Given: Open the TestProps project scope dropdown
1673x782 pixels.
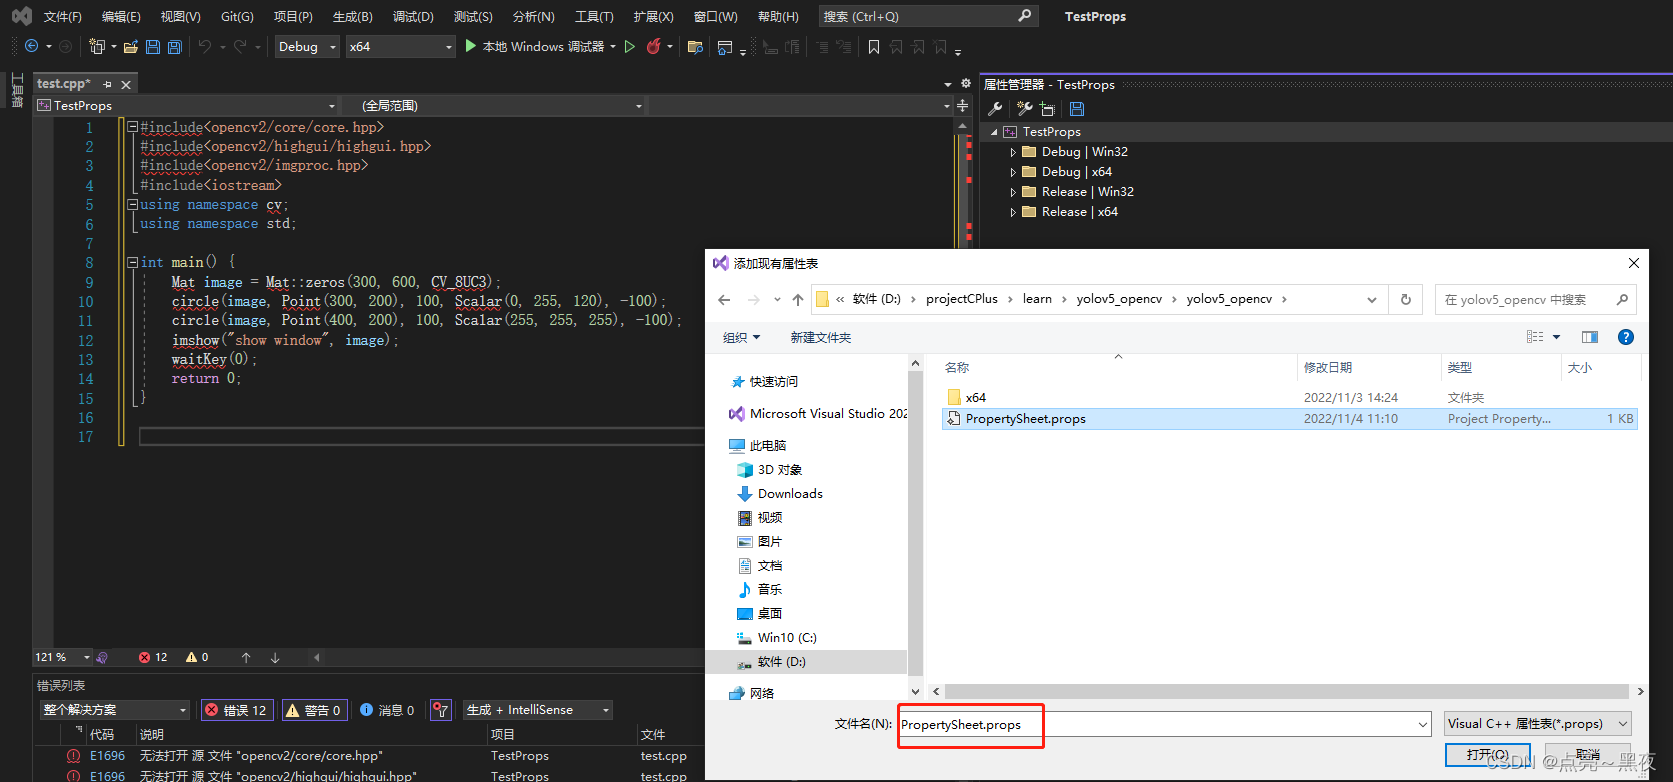Looking at the screenshot, I should point(187,106).
